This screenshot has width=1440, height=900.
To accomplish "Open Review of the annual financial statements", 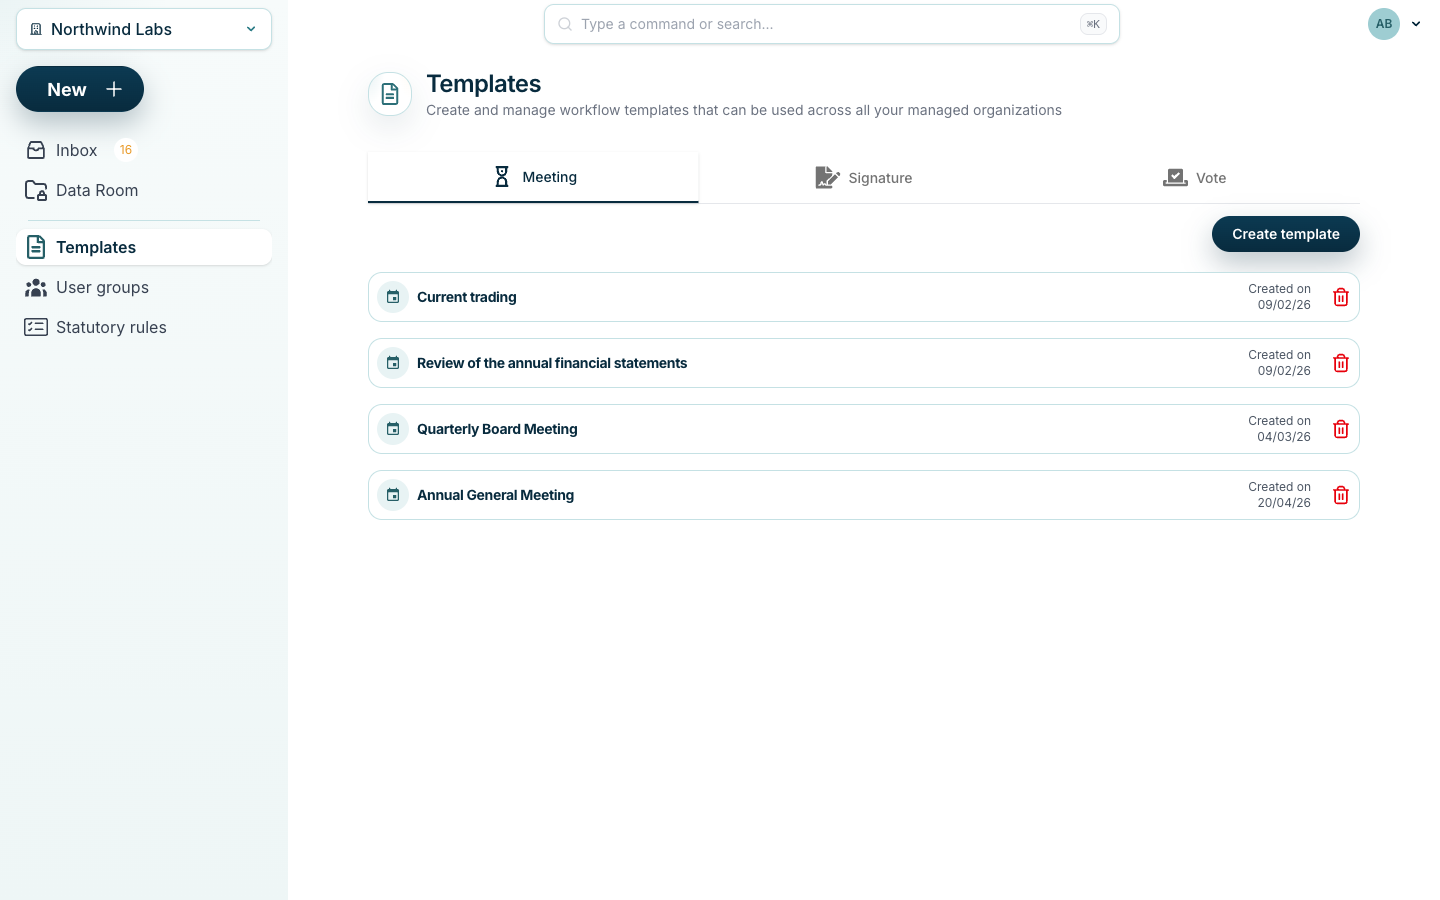I will pos(864,363).
